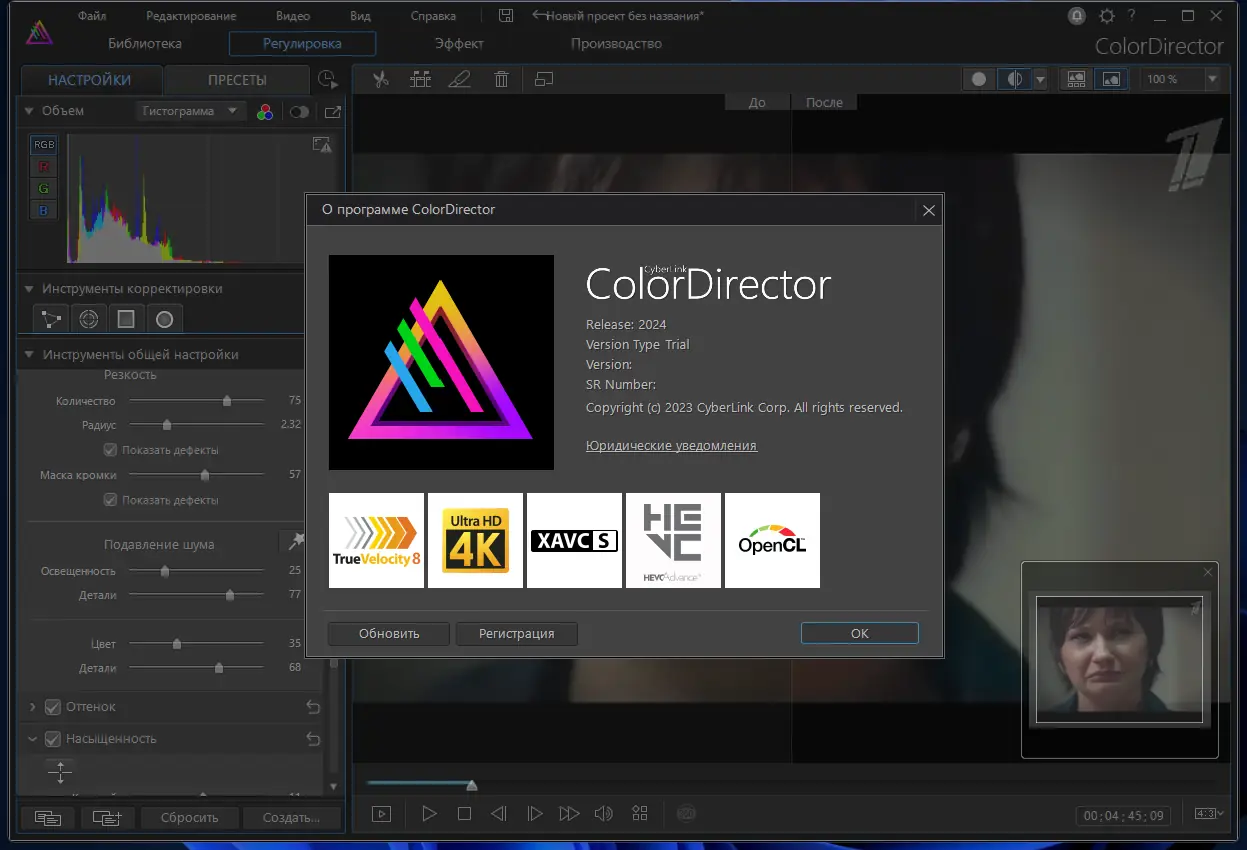Open the compare mode dropdown arrow
The width and height of the screenshot is (1247, 850).
click(1040, 79)
